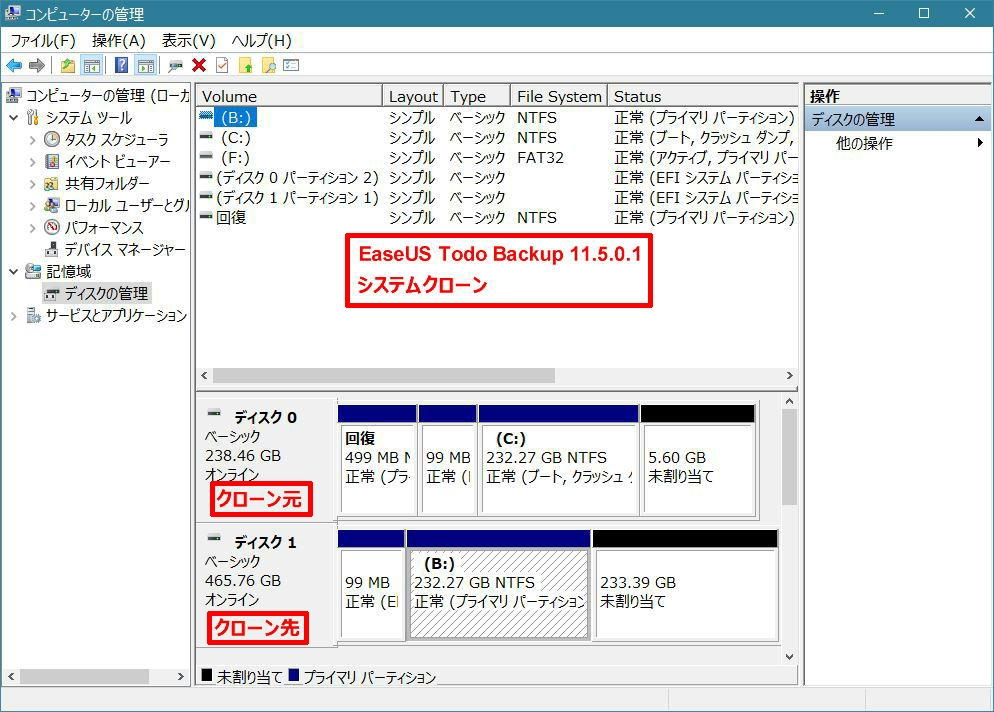Viewport: 994px width, 712px height.
Task: Sort by the Layout column header
Action: [x=413, y=96]
